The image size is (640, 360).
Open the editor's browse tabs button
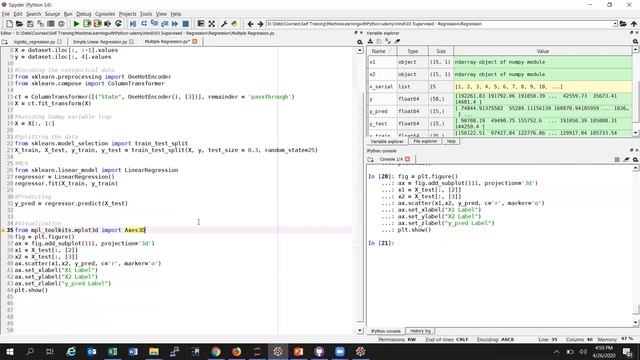(x=4, y=42)
